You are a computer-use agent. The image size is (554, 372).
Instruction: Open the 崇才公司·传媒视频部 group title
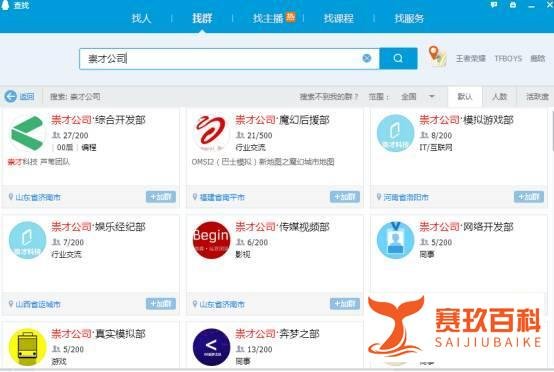click(282, 227)
